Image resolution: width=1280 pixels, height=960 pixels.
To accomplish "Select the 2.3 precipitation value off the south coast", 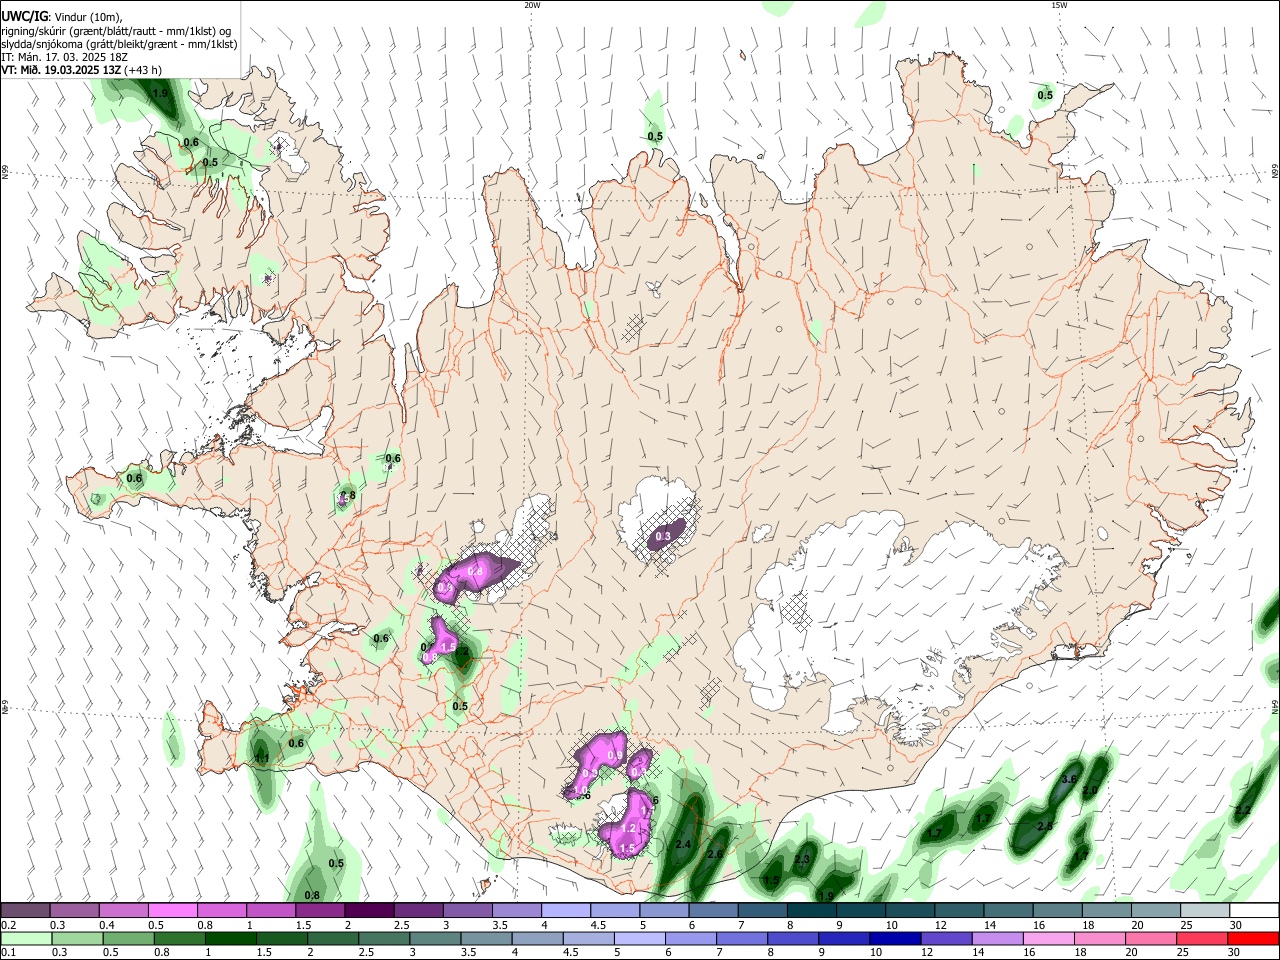I will click(x=801, y=860).
